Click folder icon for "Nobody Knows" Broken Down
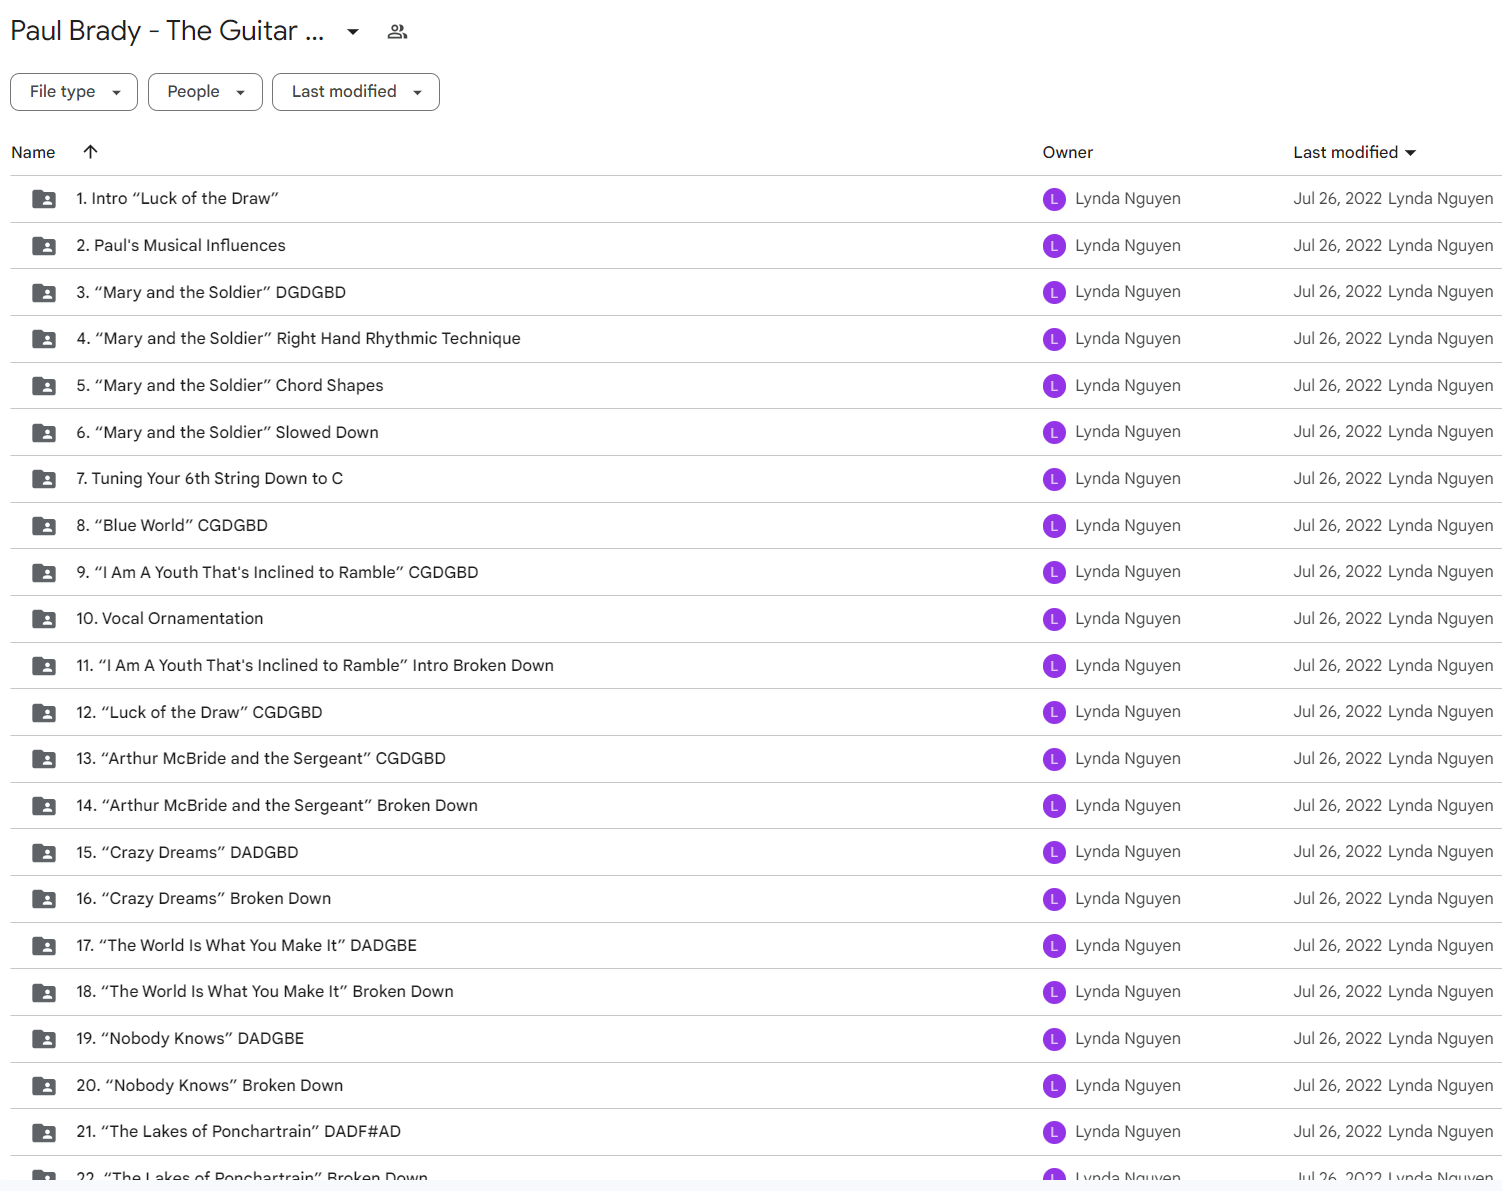The height and width of the screenshot is (1191, 1502). 44,1086
